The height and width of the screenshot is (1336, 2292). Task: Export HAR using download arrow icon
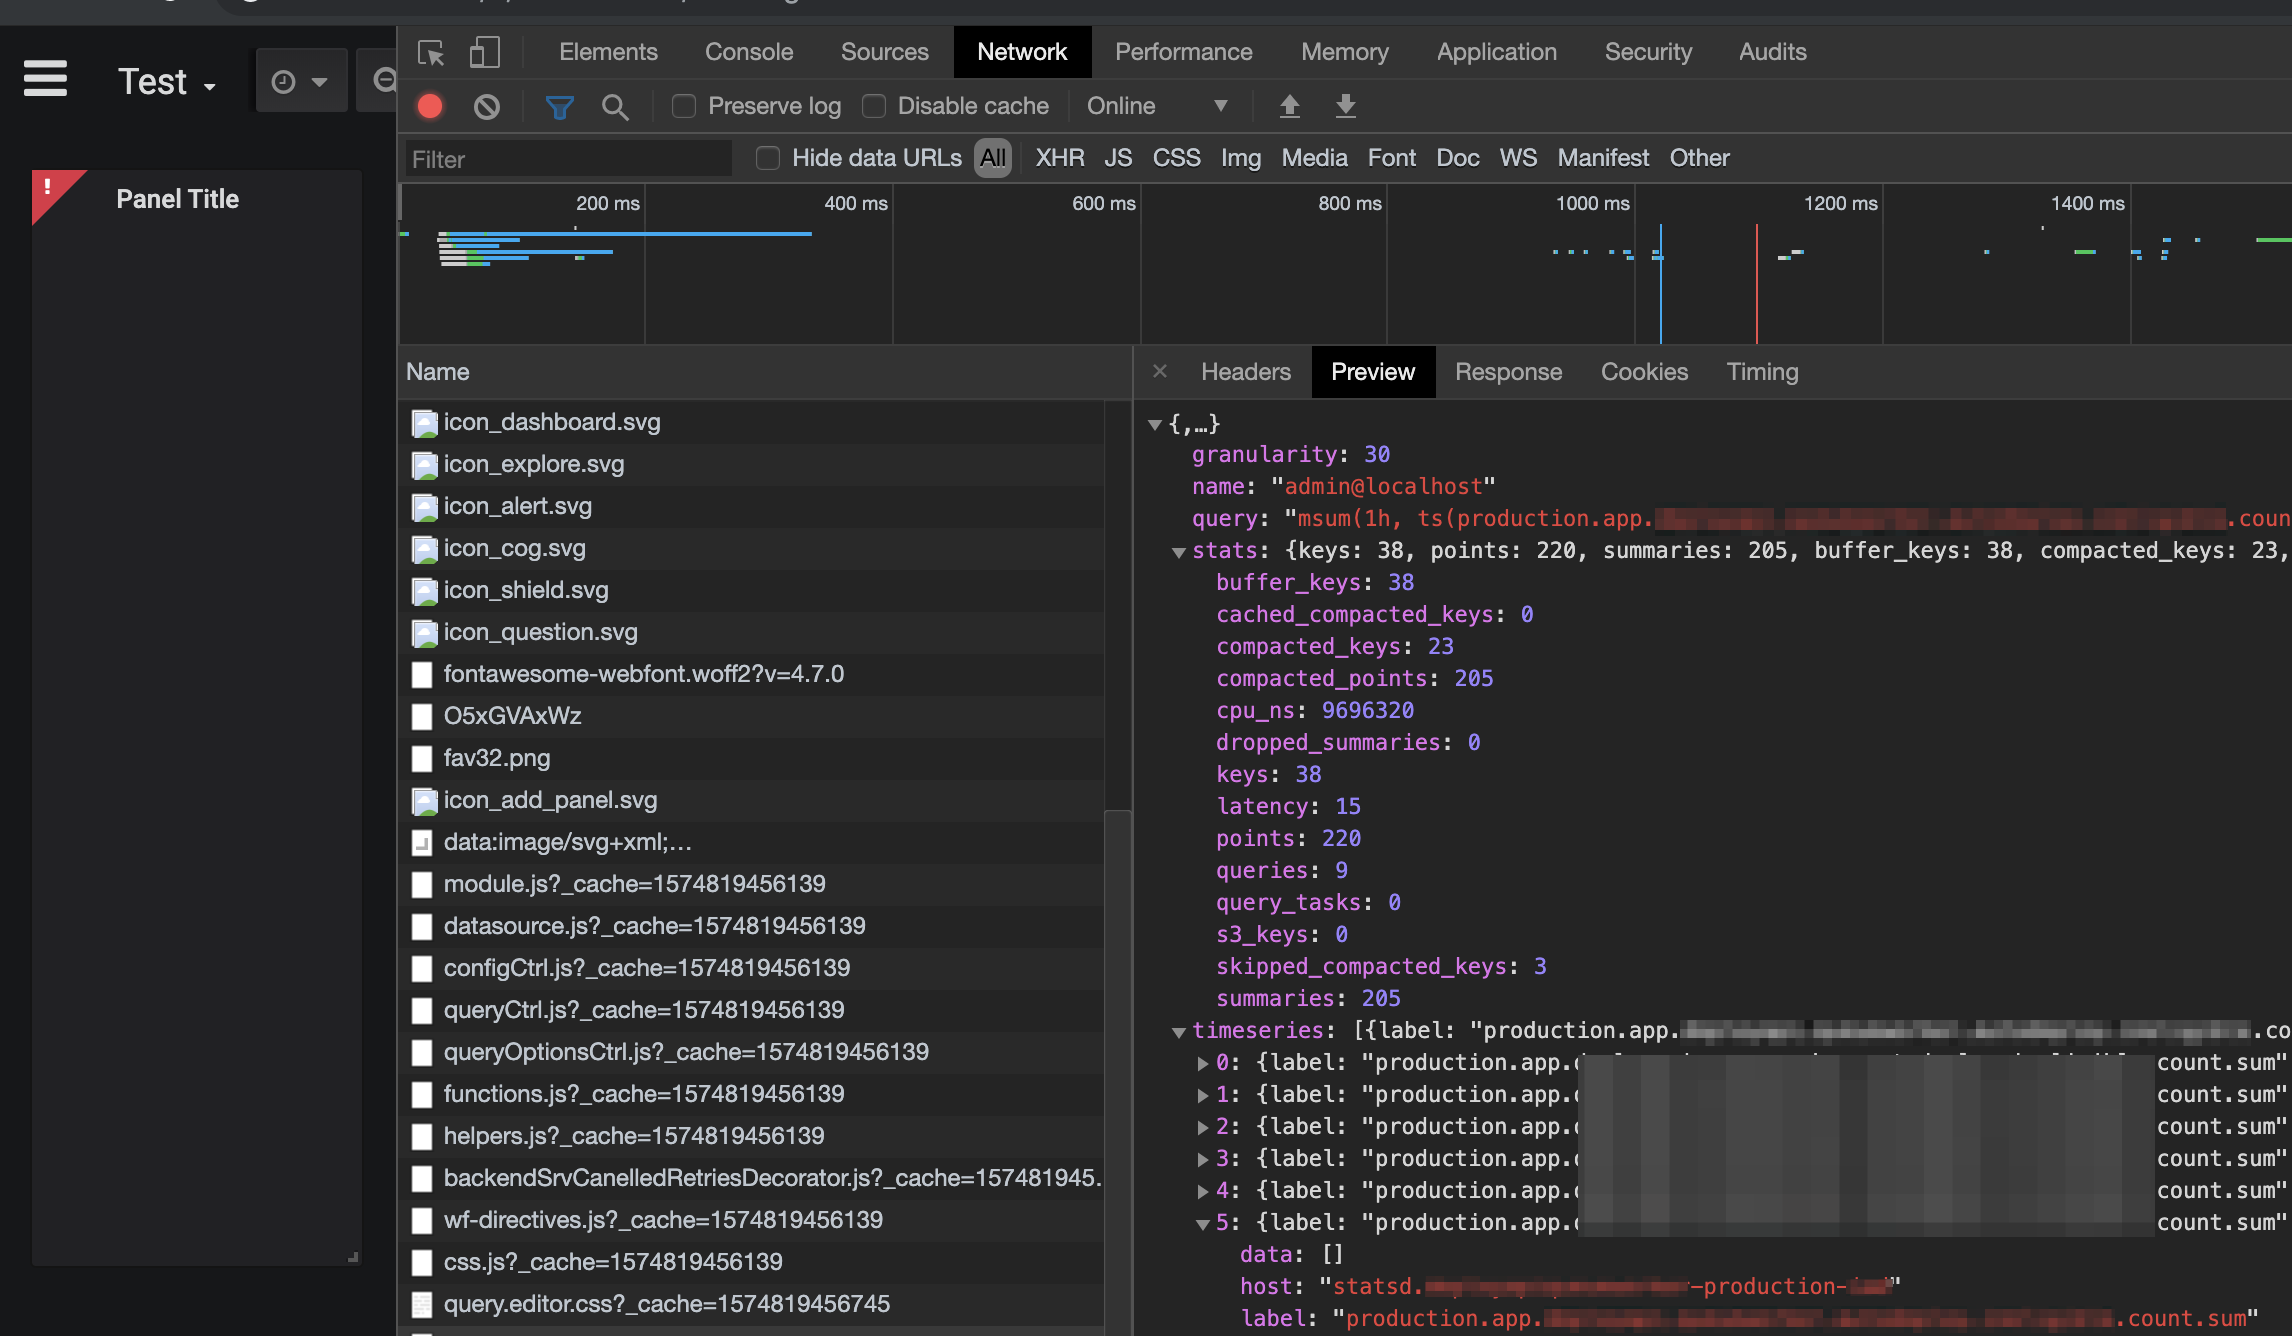point(1345,106)
